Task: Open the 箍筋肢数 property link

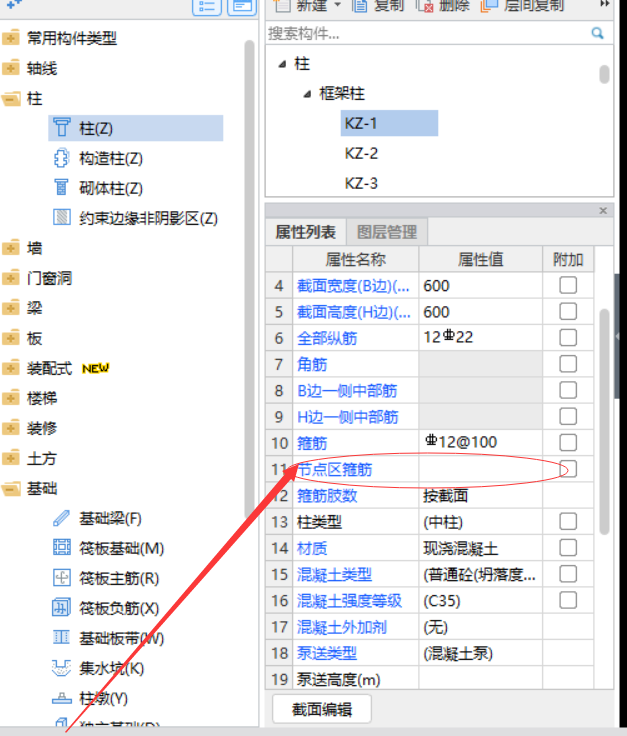Action: pos(327,496)
